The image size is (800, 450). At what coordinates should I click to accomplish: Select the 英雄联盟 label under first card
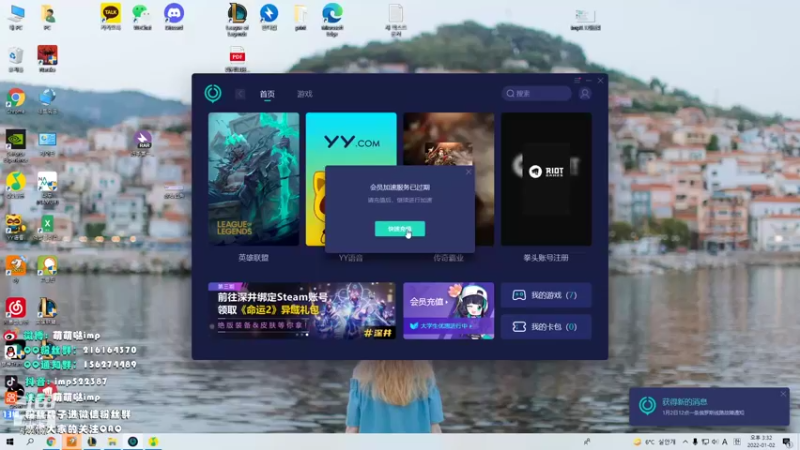[254, 258]
